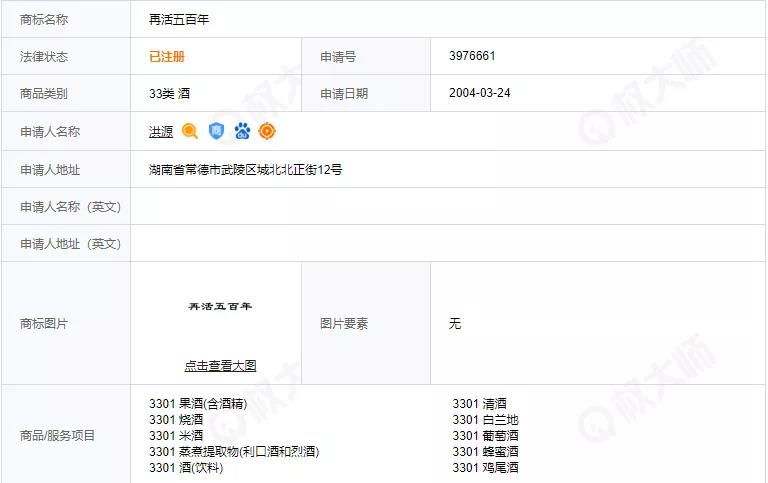Open Baidu search via paw icon

(242, 131)
